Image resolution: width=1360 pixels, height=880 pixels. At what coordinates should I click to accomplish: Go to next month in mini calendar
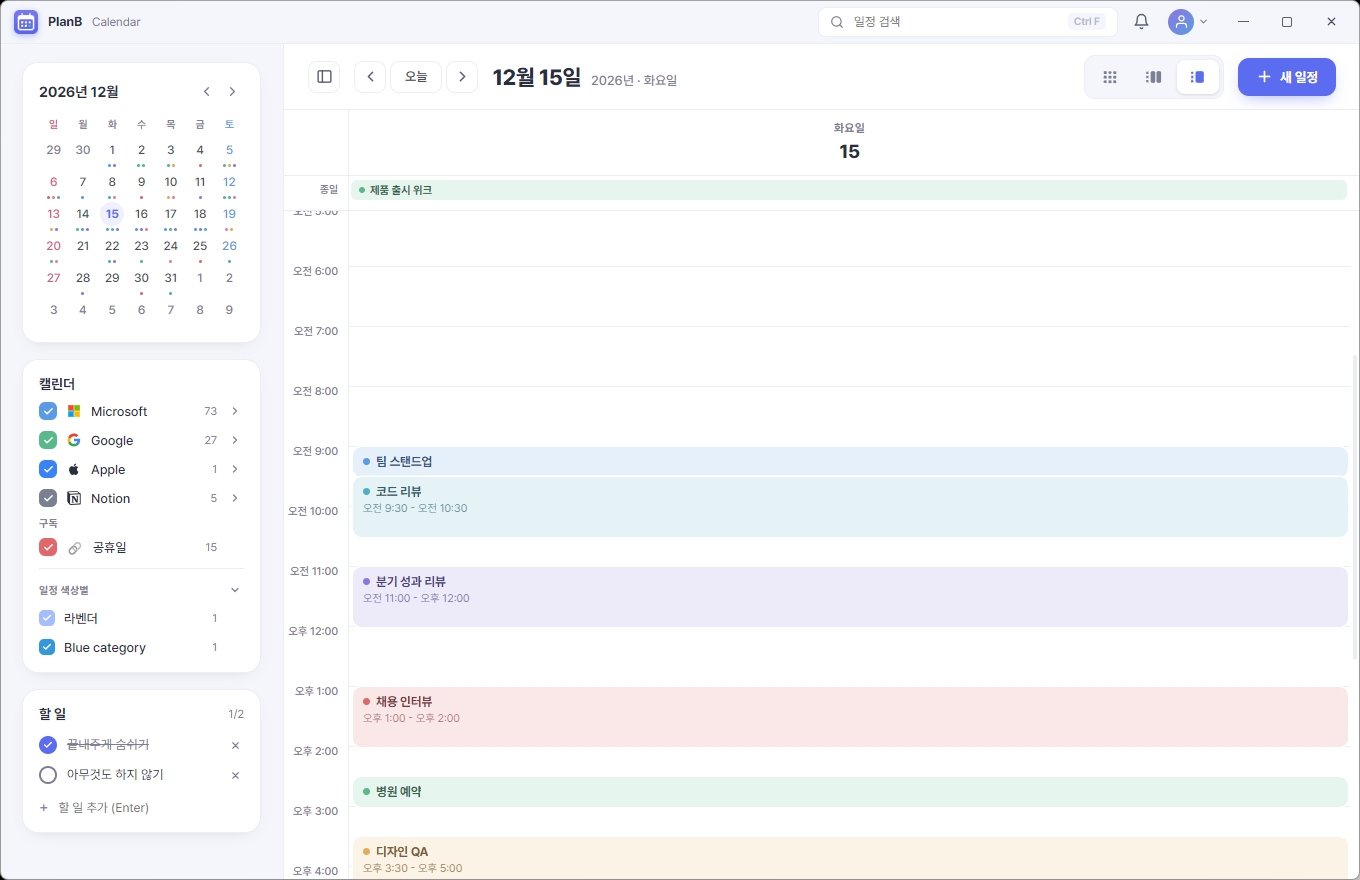232,92
